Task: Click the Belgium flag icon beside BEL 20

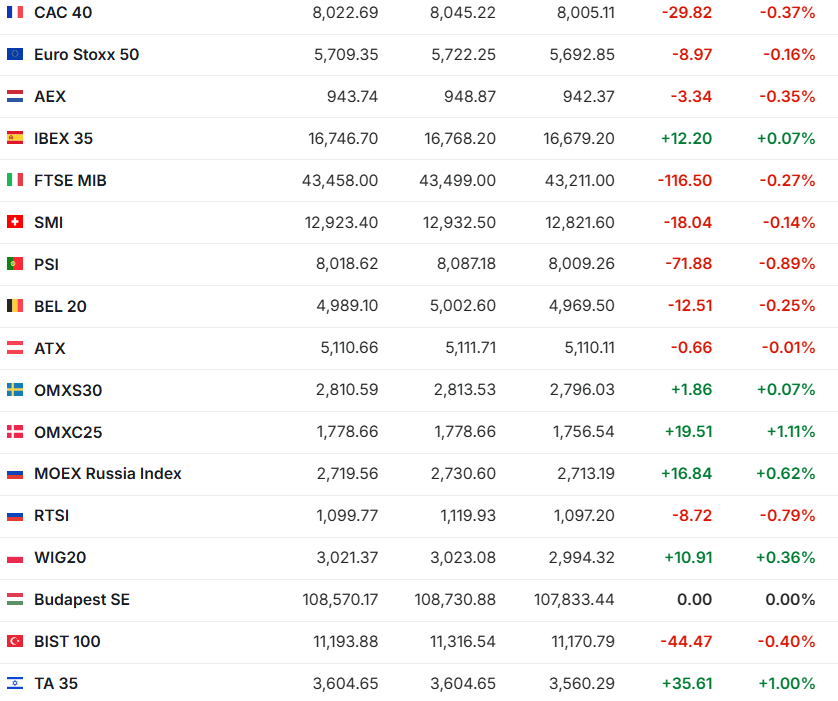Action: pos(15,307)
